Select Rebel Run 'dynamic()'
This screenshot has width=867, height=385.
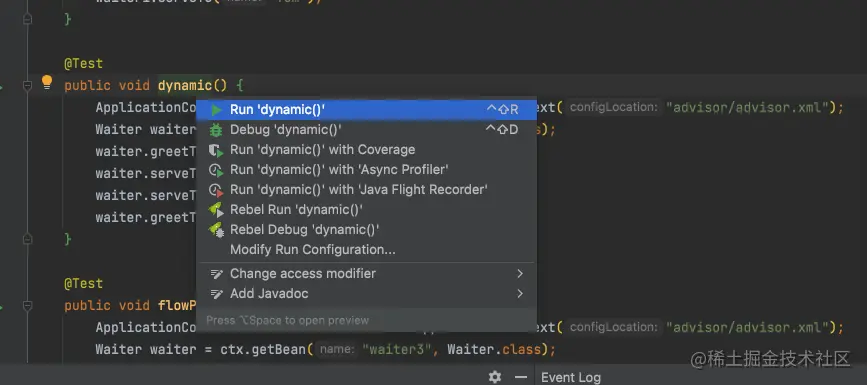click(366, 210)
